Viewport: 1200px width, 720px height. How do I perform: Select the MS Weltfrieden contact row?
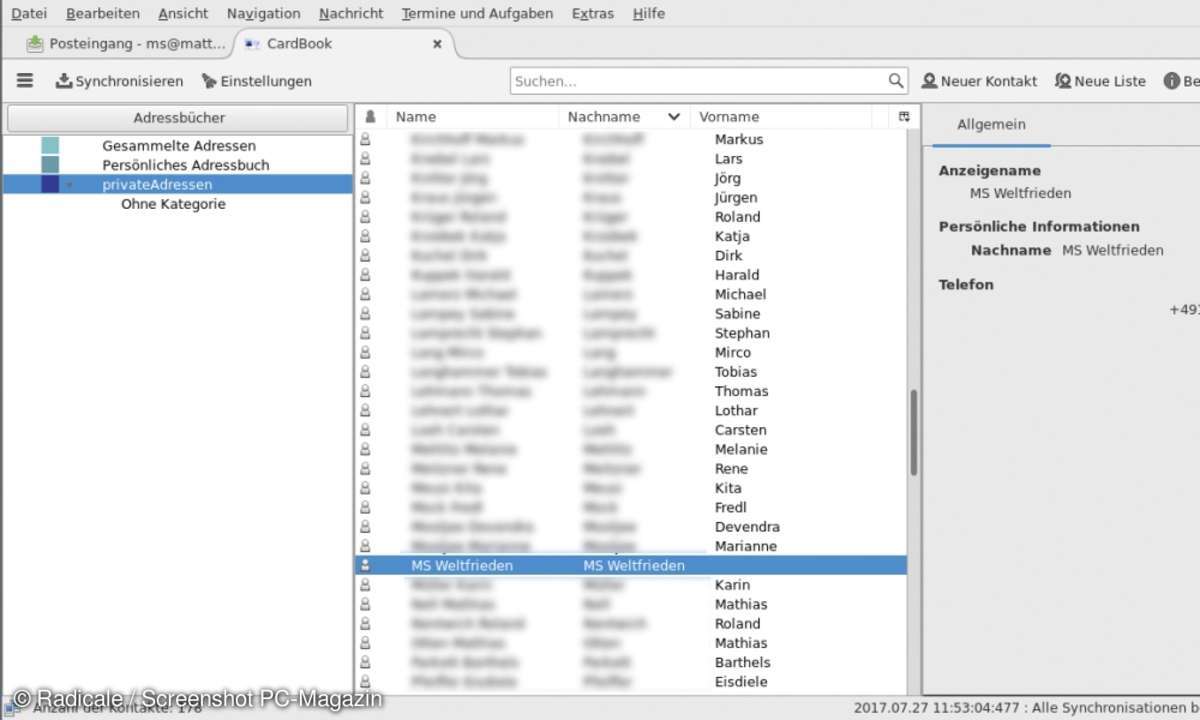click(631, 565)
